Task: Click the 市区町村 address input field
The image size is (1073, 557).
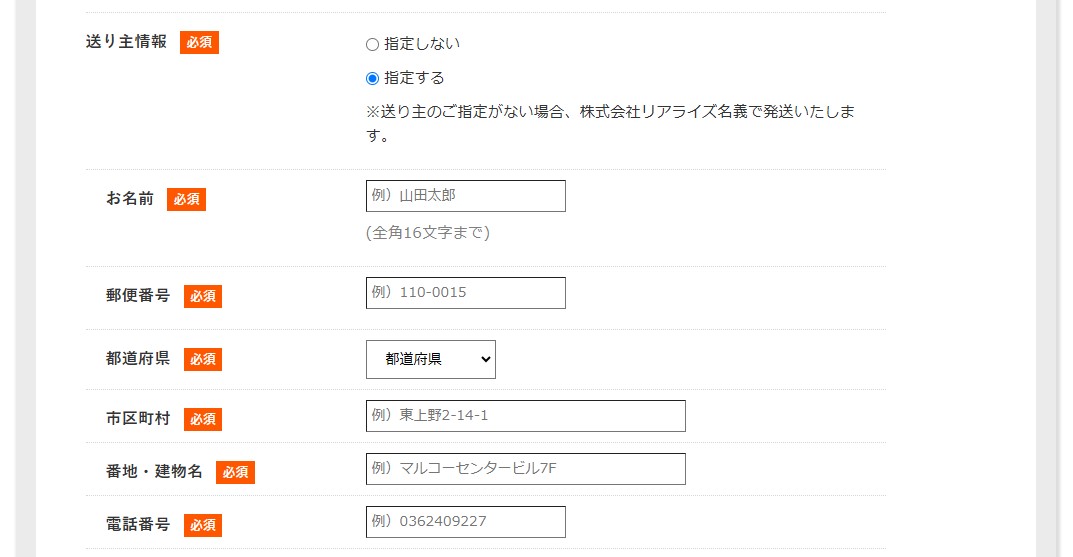Action: click(526, 416)
